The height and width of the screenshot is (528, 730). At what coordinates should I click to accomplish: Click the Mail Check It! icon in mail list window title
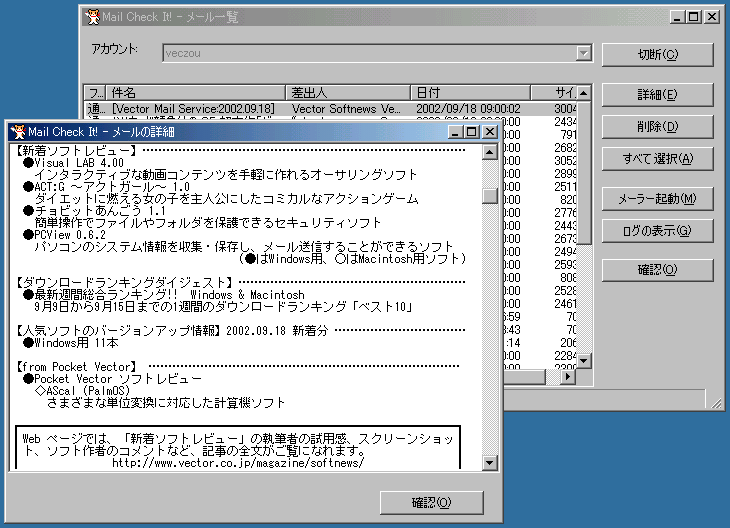point(93,17)
